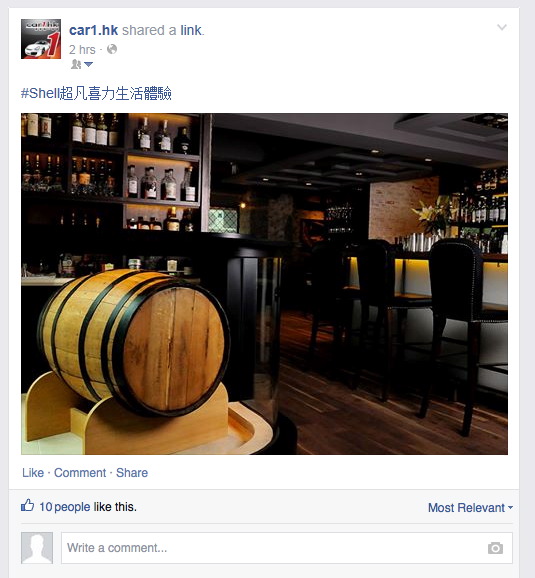Expand the audience selector arrow
The height and width of the screenshot is (578, 535).
click(x=88, y=65)
